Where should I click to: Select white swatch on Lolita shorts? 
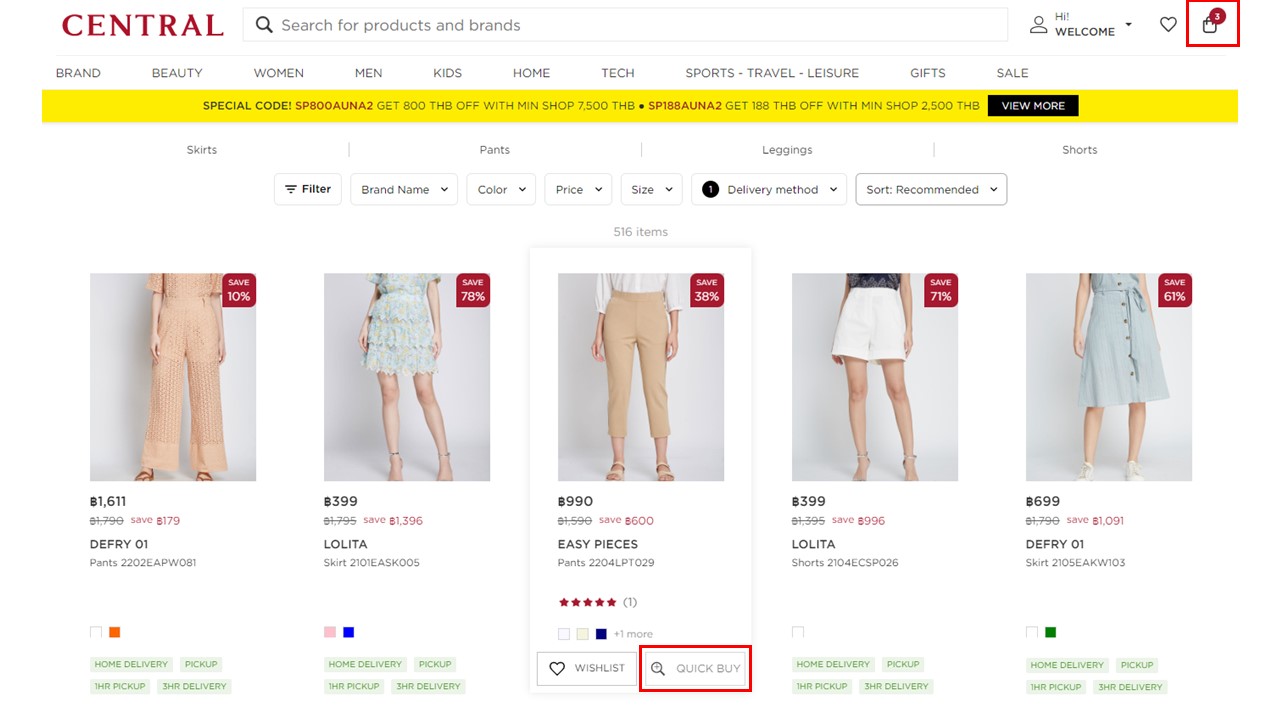click(798, 632)
